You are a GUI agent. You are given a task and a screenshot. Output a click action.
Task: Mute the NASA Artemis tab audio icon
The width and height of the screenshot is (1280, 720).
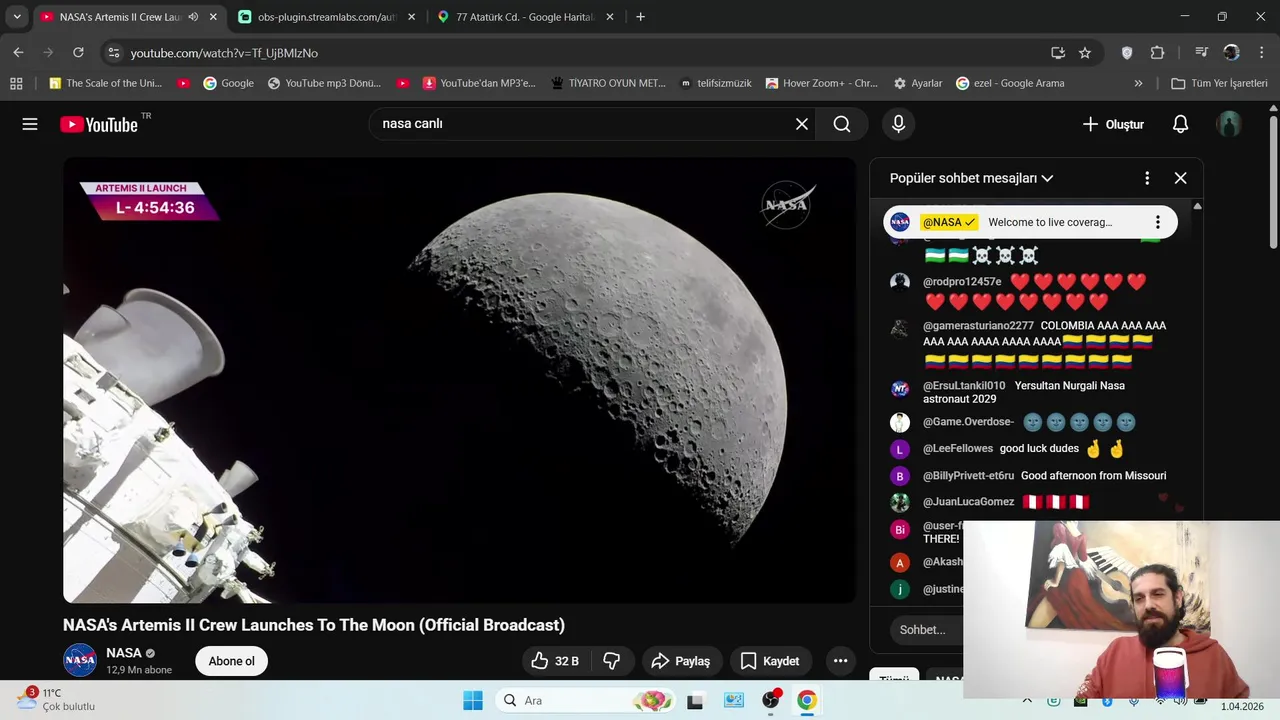tap(193, 17)
